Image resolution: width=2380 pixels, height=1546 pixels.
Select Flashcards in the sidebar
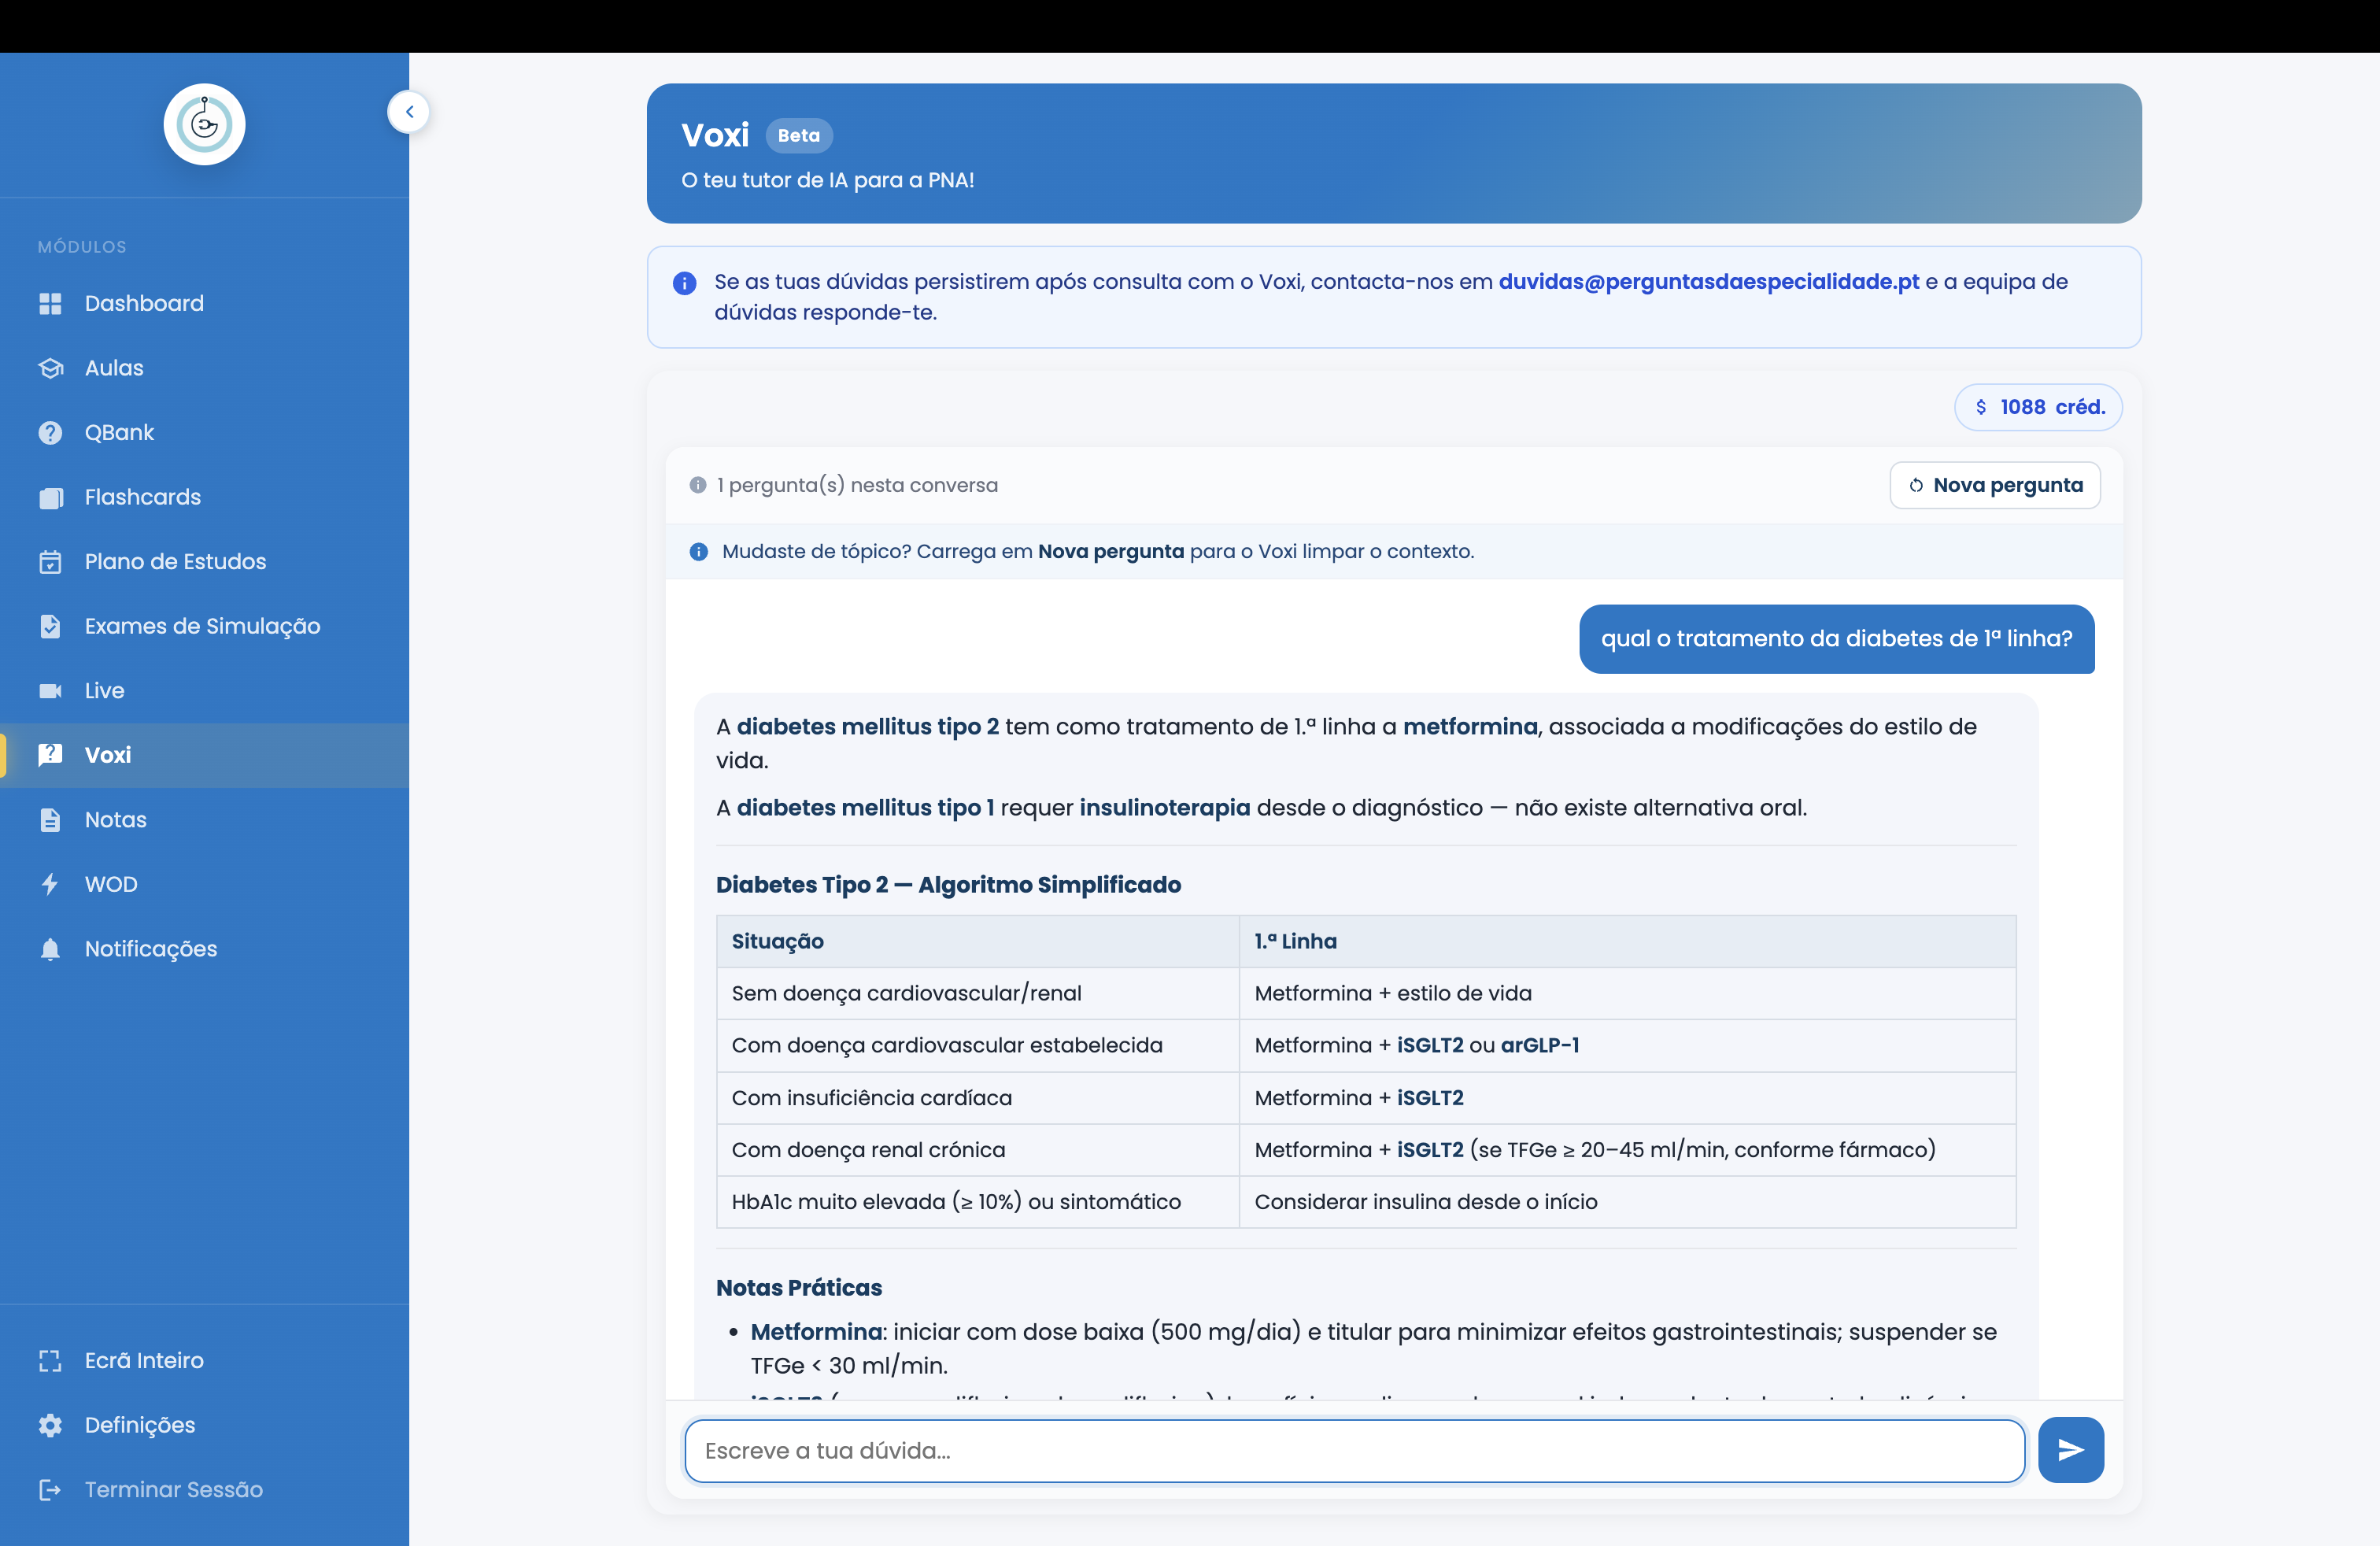pos(204,497)
